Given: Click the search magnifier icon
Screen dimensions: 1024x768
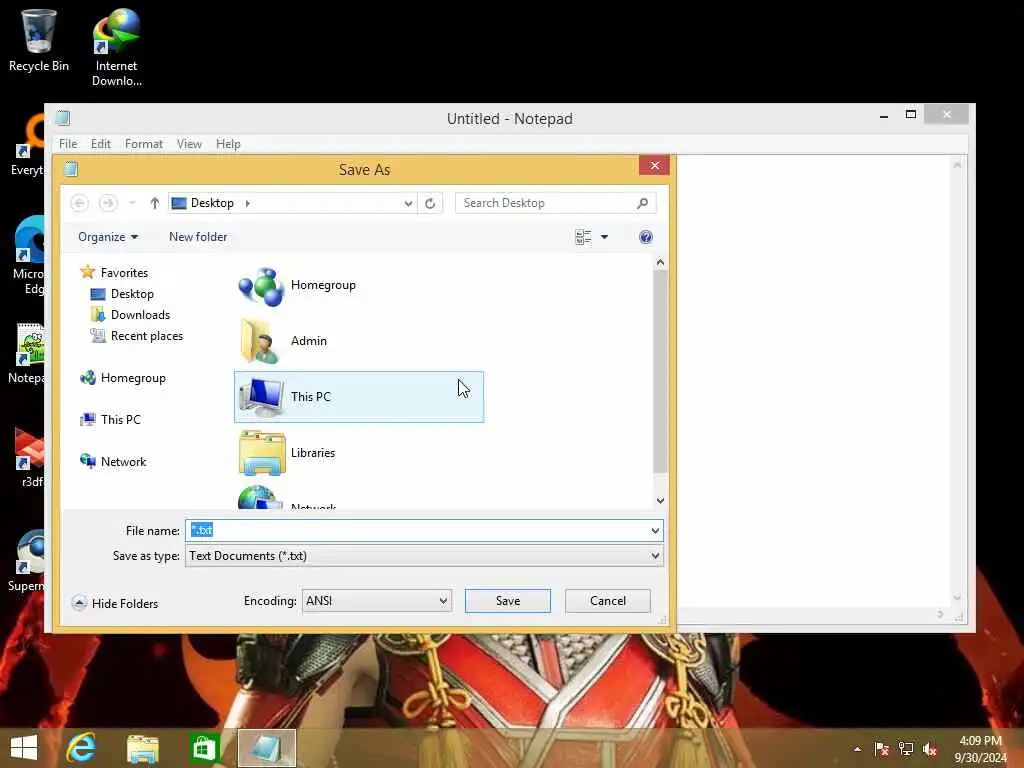Looking at the screenshot, I should pos(643,203).
